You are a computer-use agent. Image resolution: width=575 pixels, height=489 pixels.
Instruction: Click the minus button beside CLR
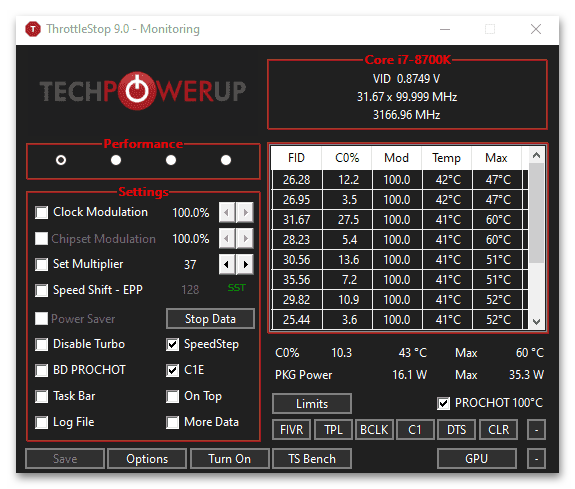pos(536,430)
